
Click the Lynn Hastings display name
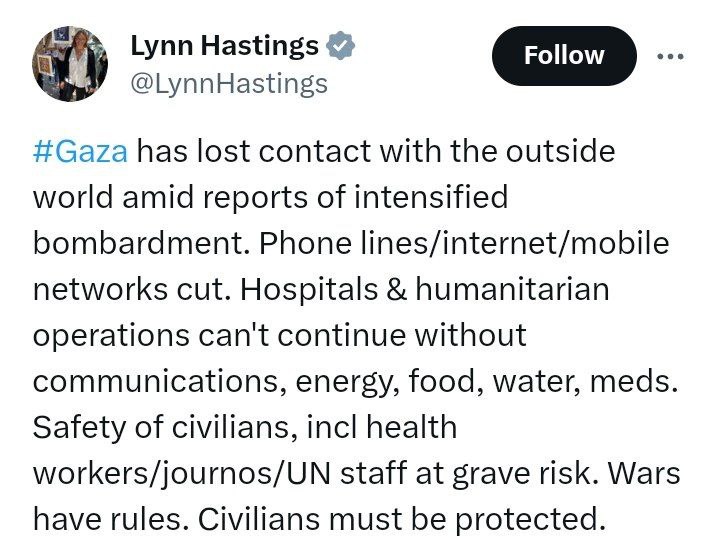pos(225,45)
